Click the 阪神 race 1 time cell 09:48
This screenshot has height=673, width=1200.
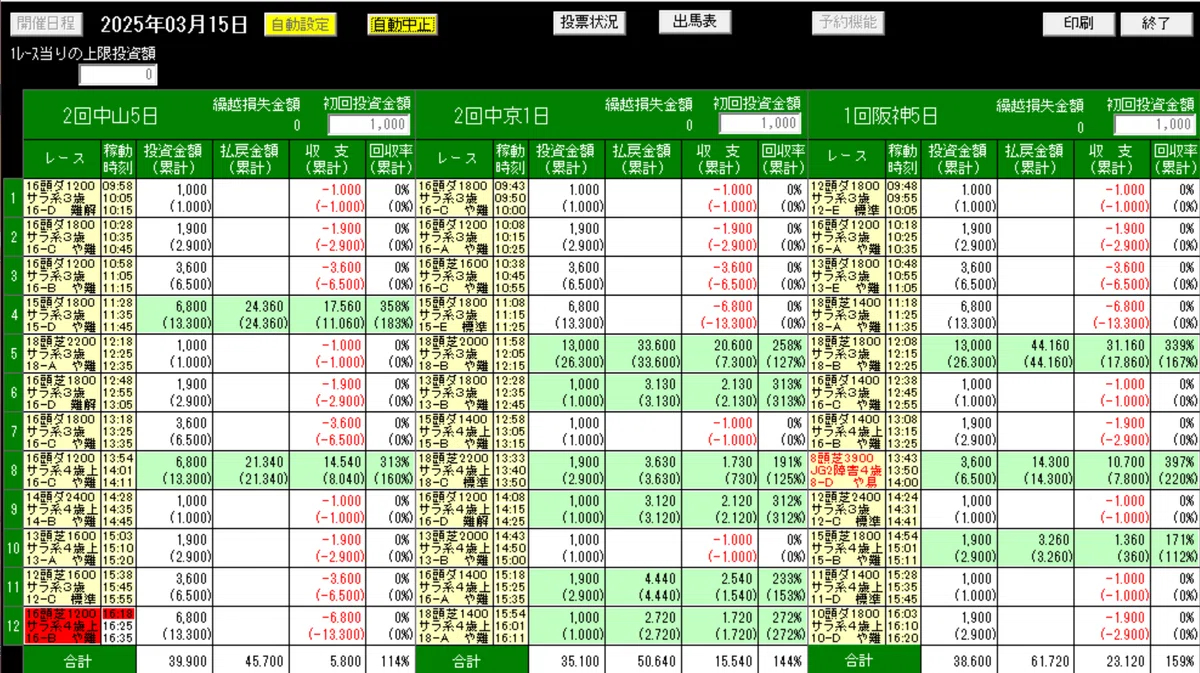(x=903, y=198)
